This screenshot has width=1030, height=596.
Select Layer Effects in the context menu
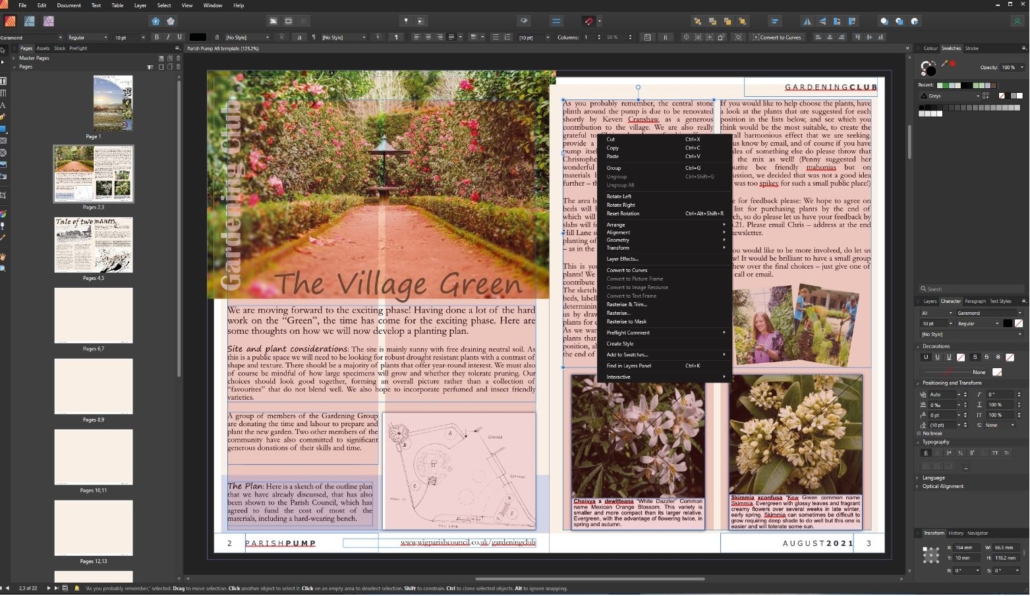[x=622, y=259]
